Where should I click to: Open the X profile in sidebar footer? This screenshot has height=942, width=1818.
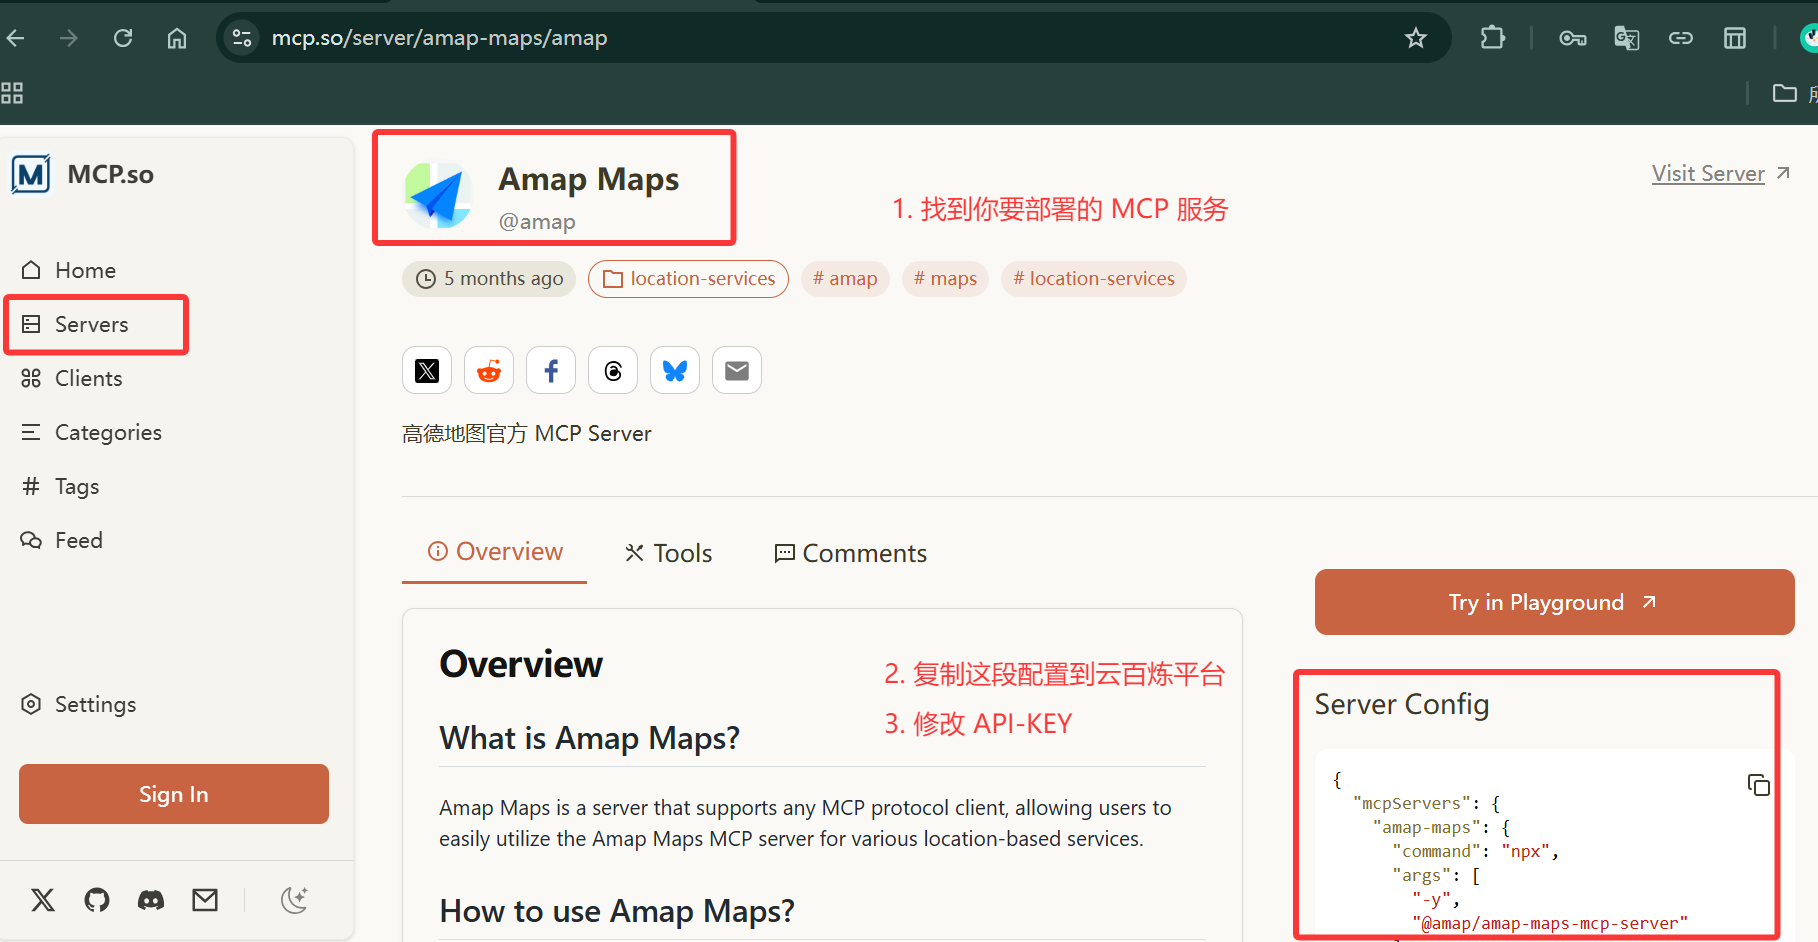[x=43, y=900]
